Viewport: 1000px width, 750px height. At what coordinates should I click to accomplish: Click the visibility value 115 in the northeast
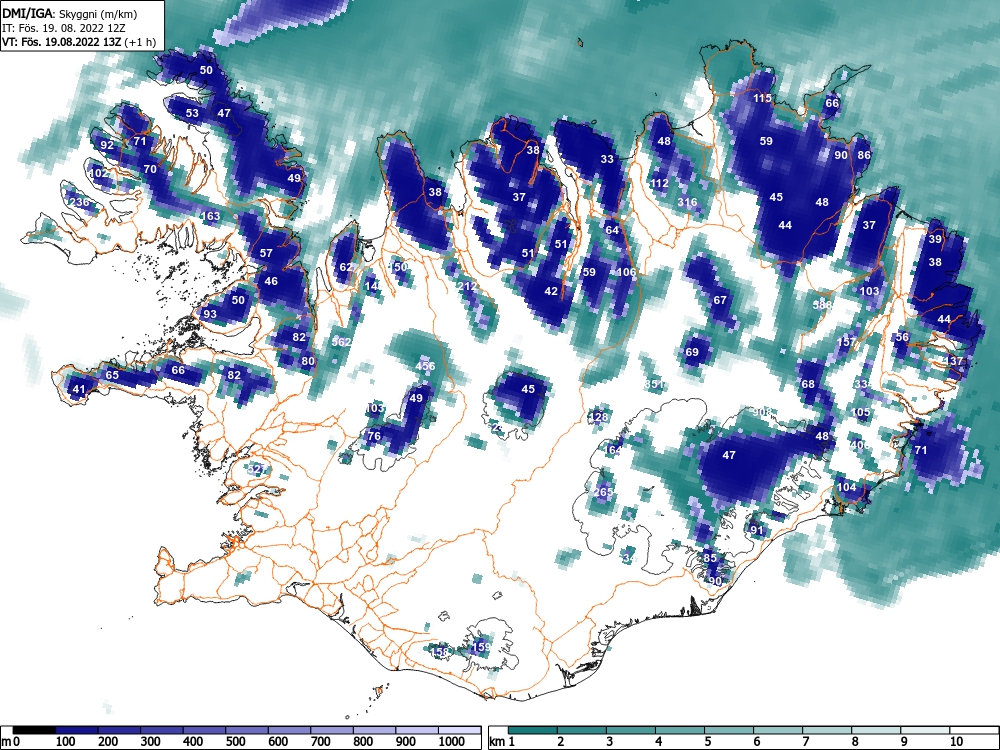(x=762, y=98)
